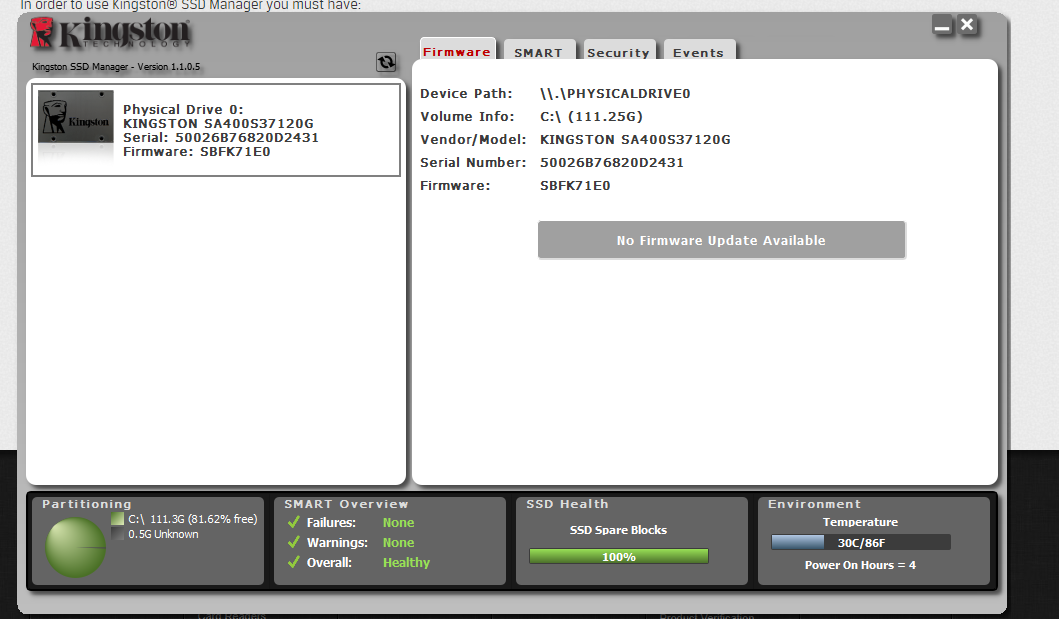This screenshot has width=1059, height=619.
Task: Select the 'Physical Drive 0:' list entry
Action: pos(216,130)
